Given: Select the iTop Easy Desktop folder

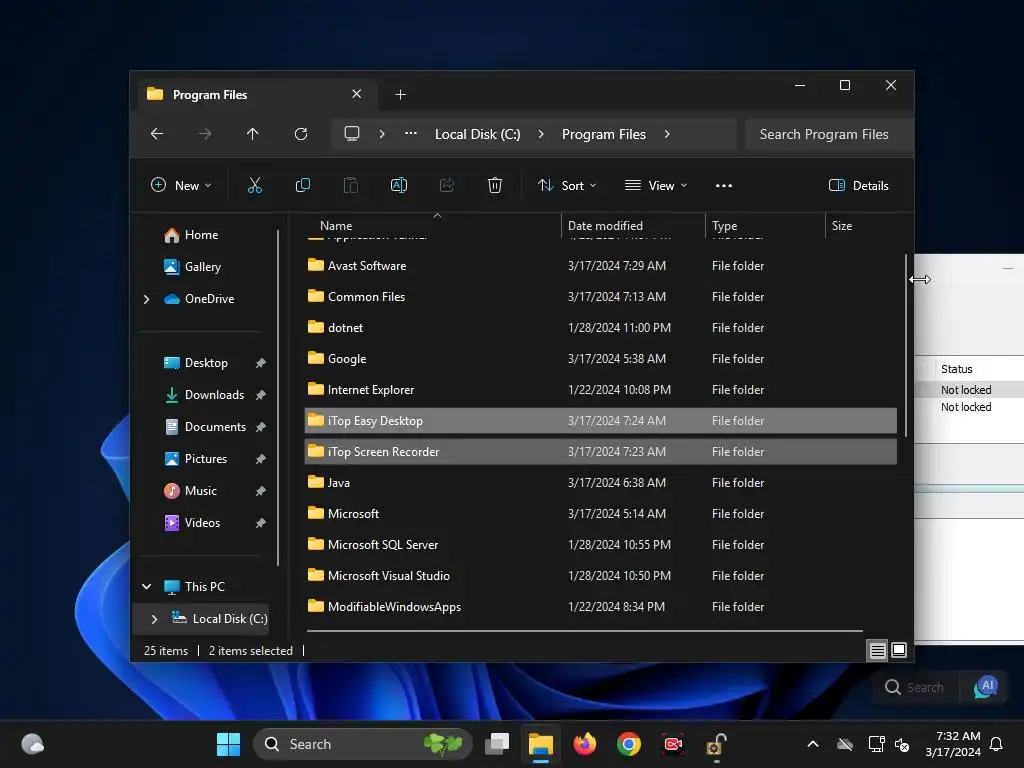Looking at the screenshot, I should click(x=600, y=421).
